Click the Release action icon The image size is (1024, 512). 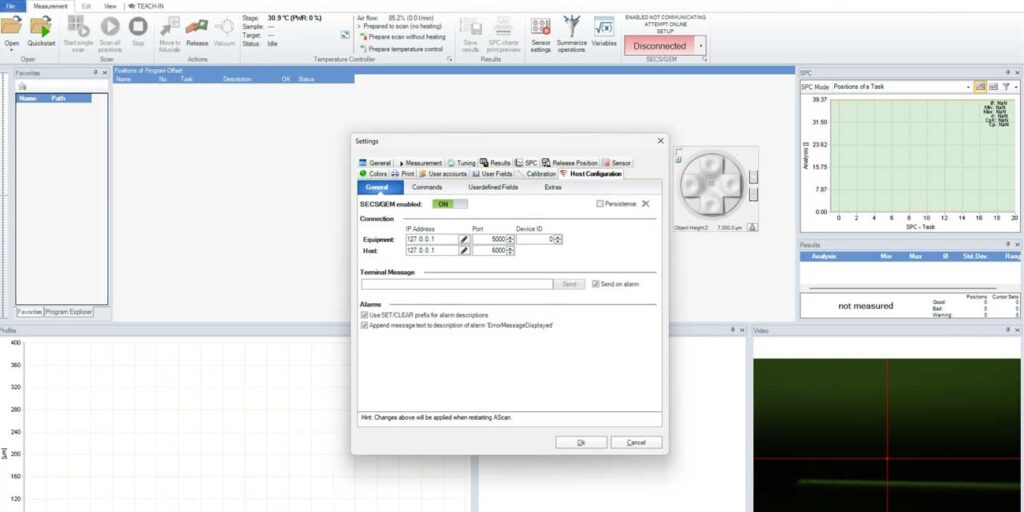(197, 27)
